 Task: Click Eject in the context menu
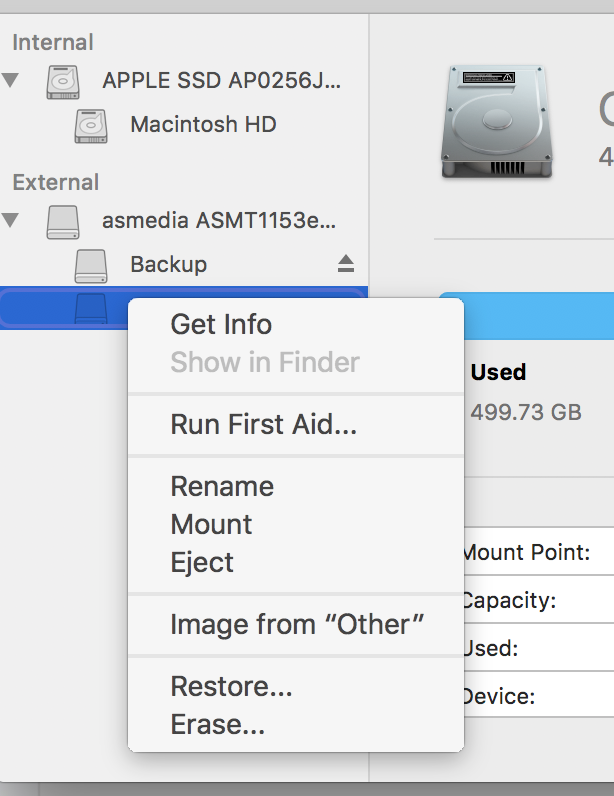[202, 562]
